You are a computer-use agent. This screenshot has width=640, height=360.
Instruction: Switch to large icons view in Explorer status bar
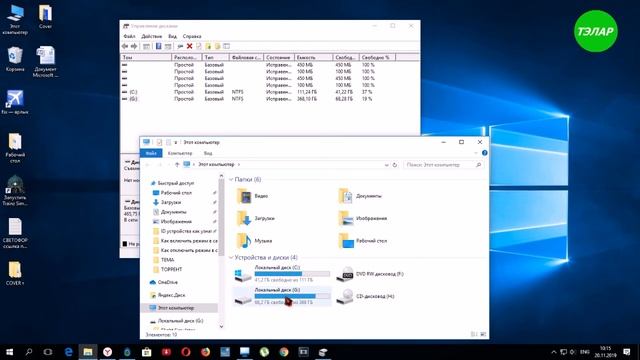[483, 334]
